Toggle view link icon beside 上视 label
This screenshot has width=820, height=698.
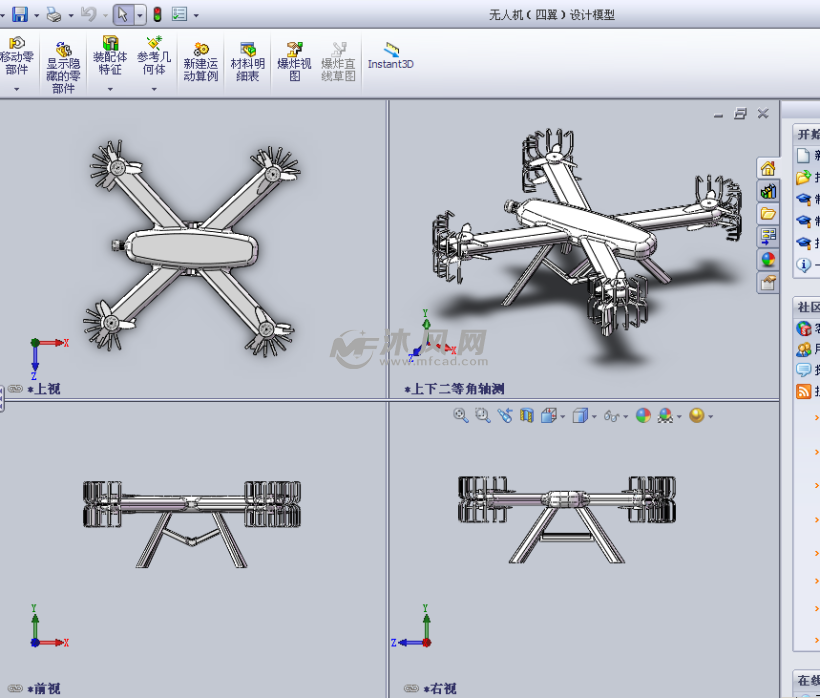[x=15, y=389]
